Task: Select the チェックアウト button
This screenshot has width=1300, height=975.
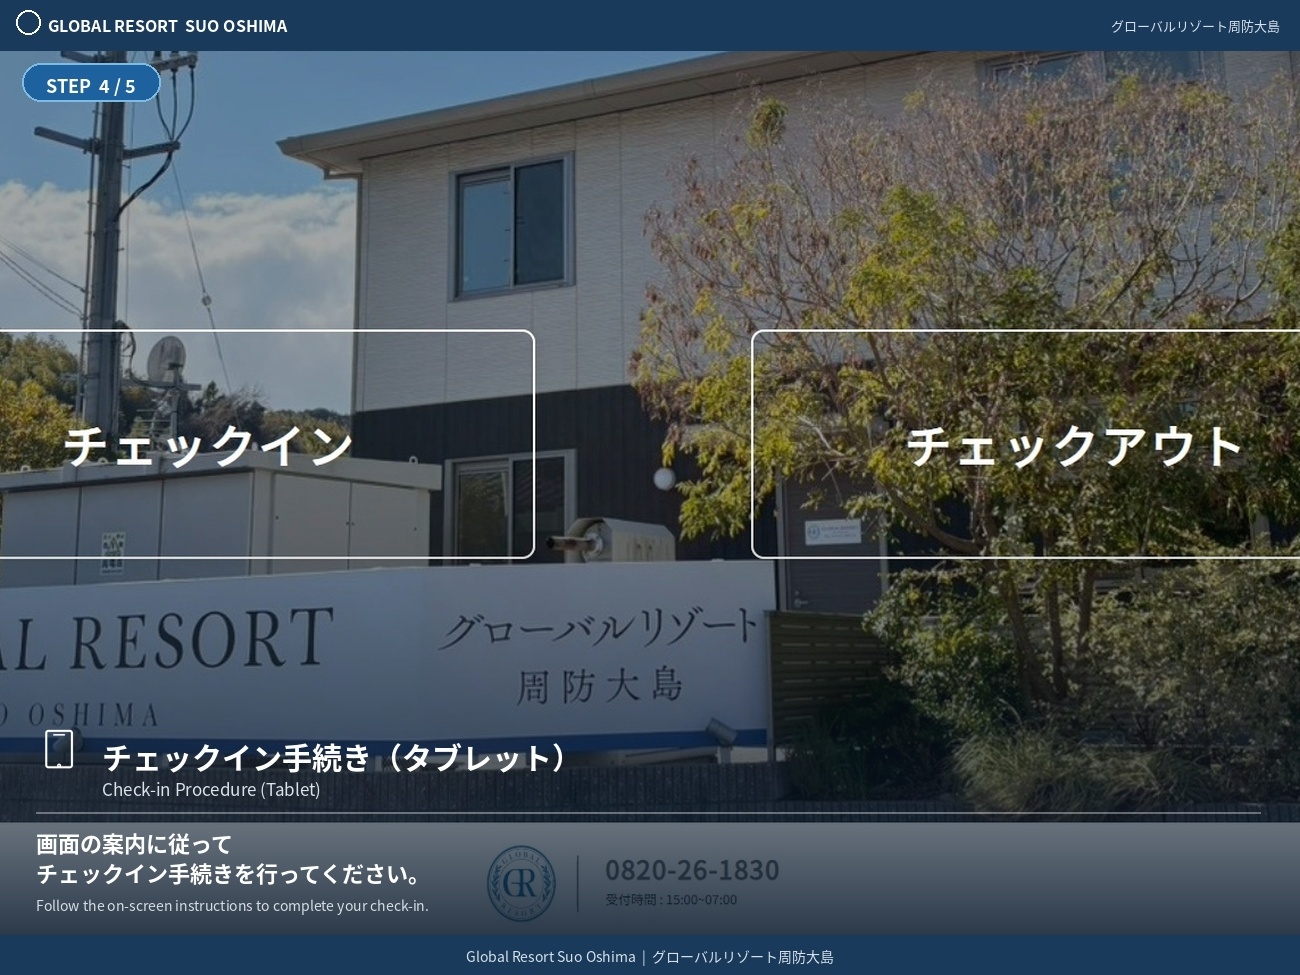Action: (1026, 444)
